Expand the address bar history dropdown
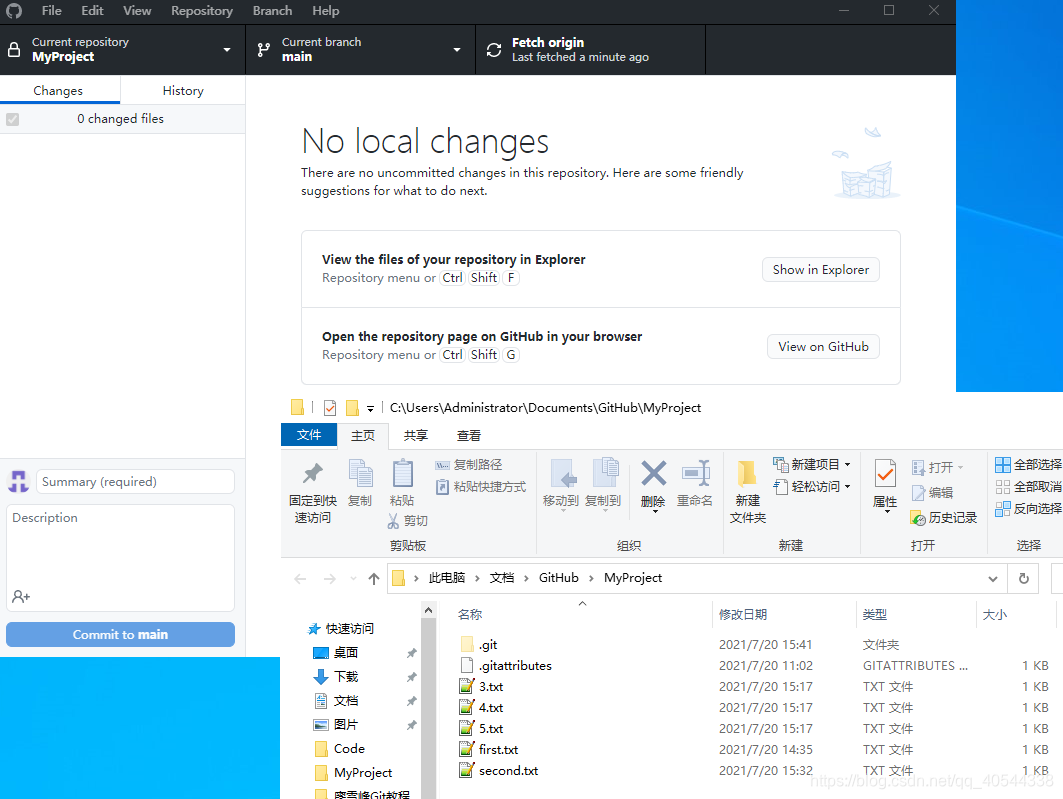This screenshot has width=1063, height=799. point(992,579)
